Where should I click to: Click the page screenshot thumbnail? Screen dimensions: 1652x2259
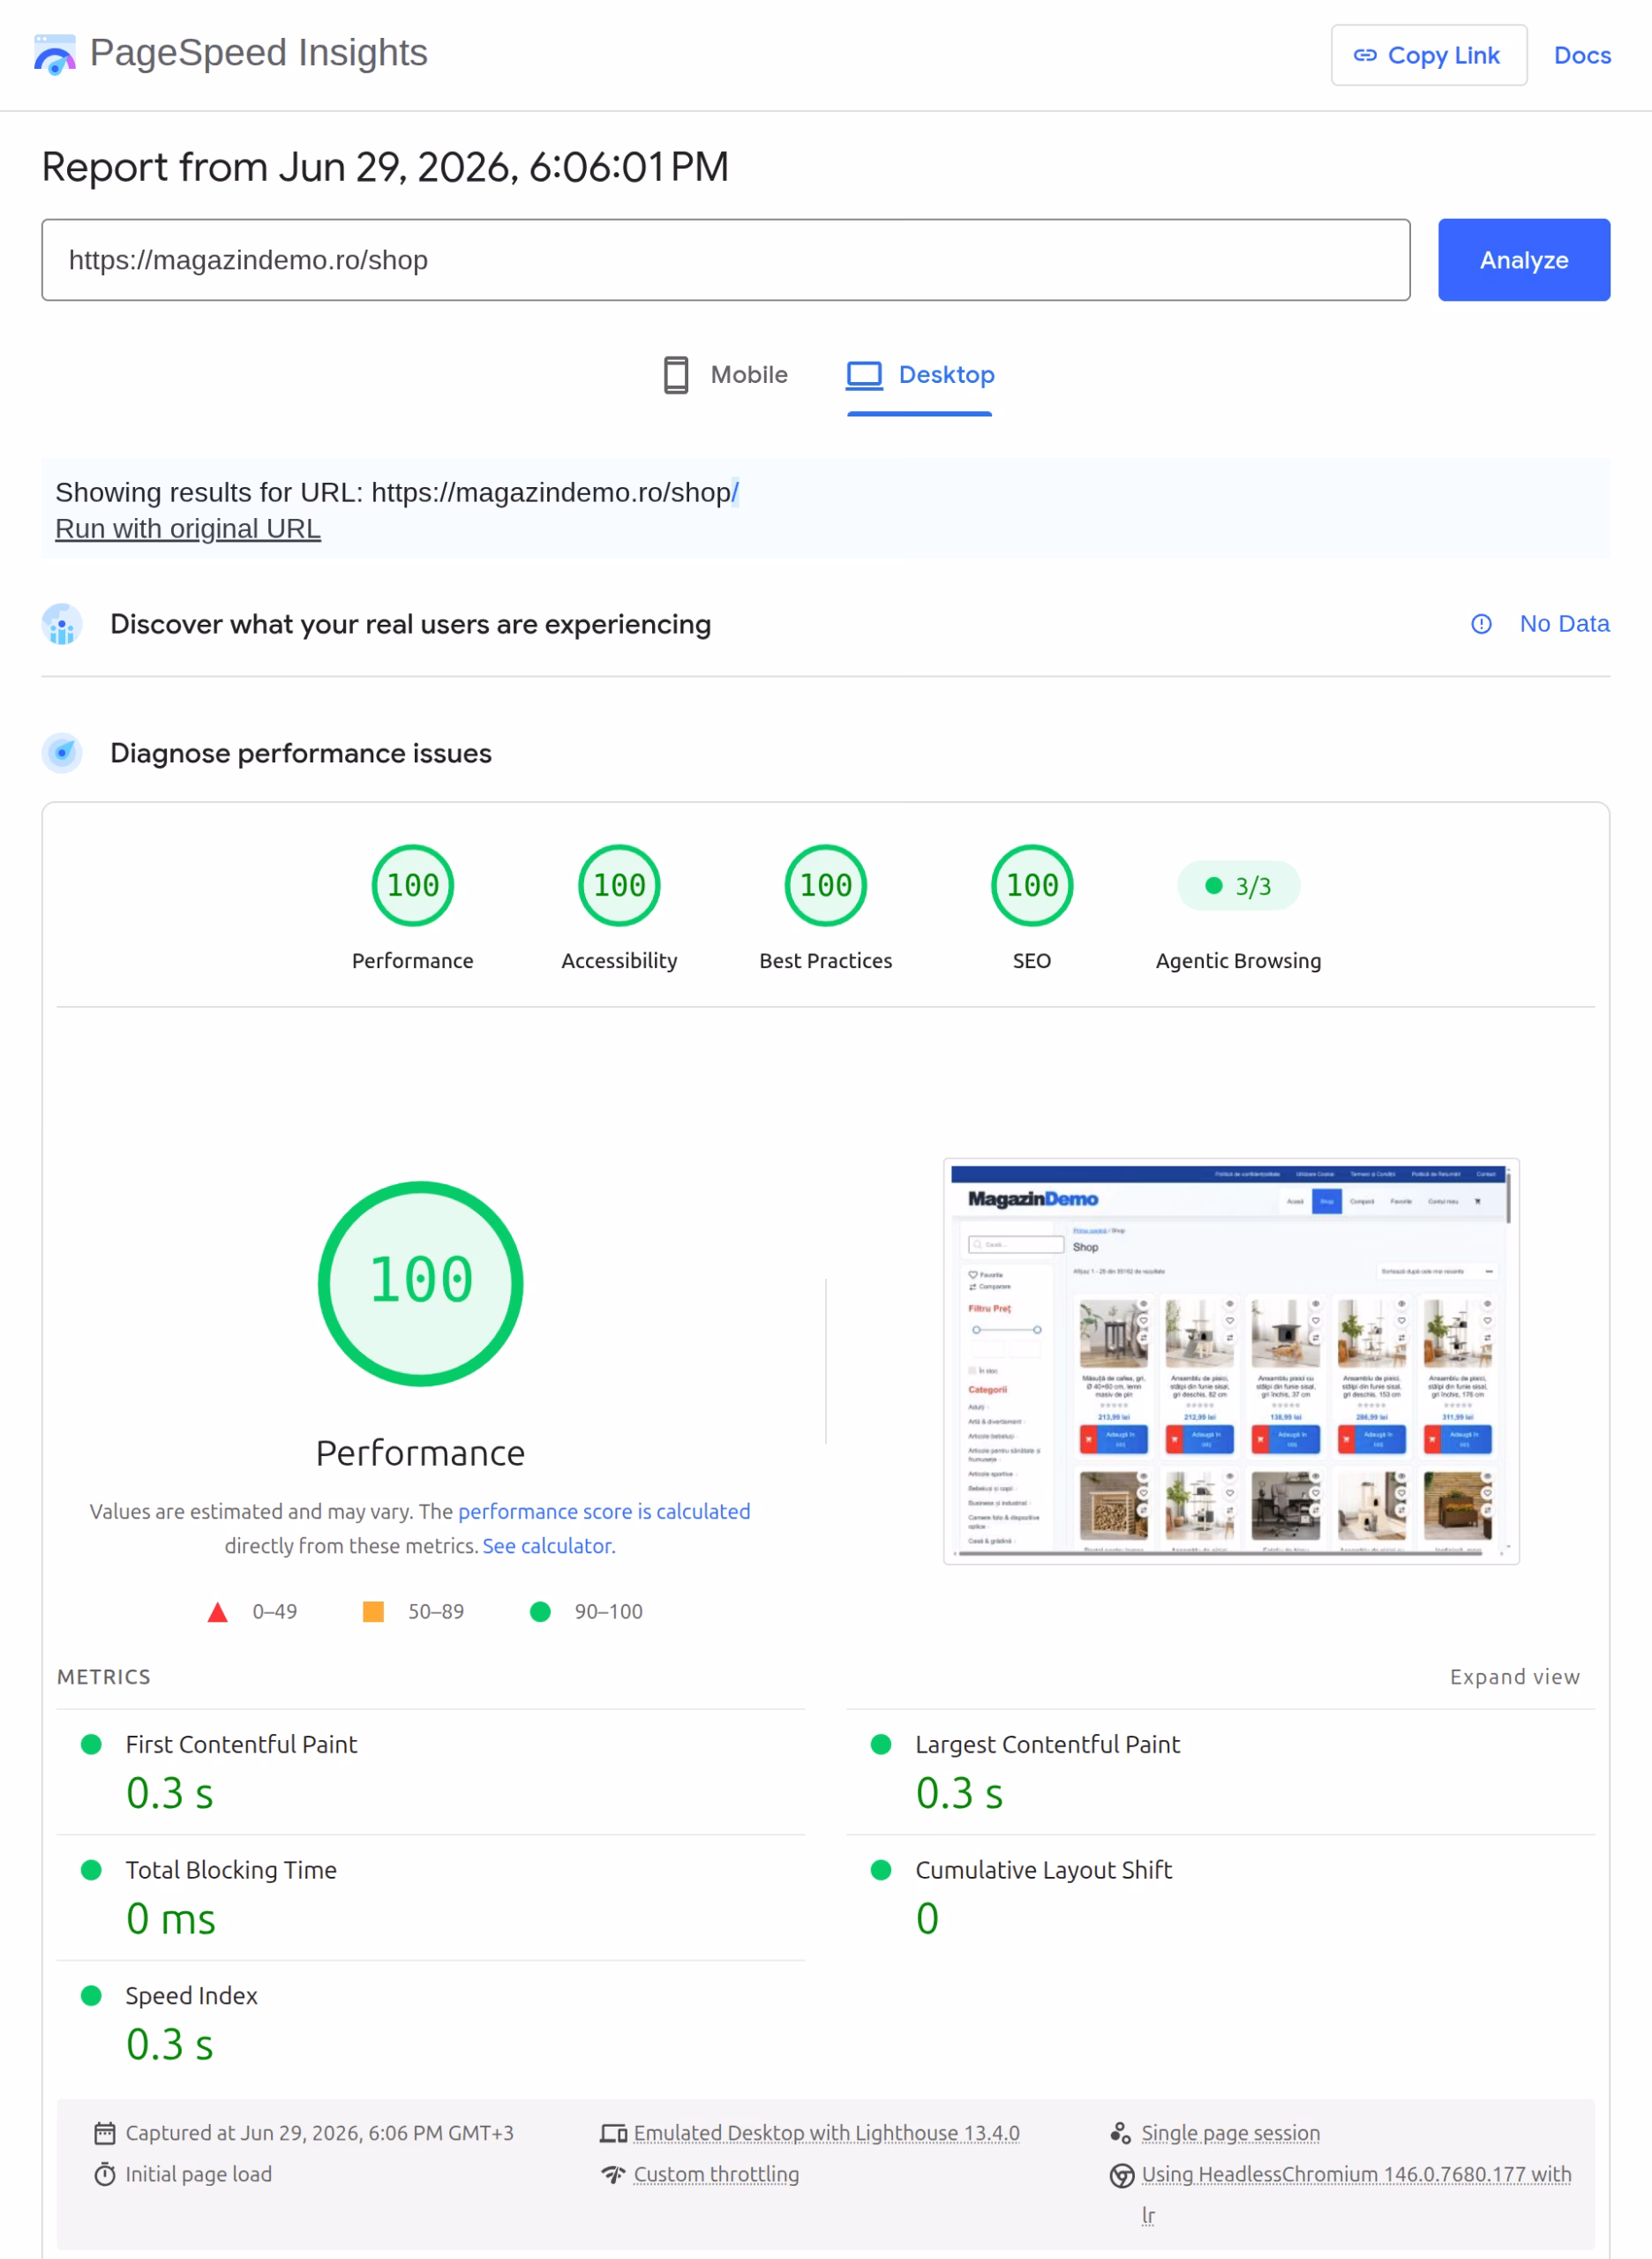(x=1231, y=1361)
